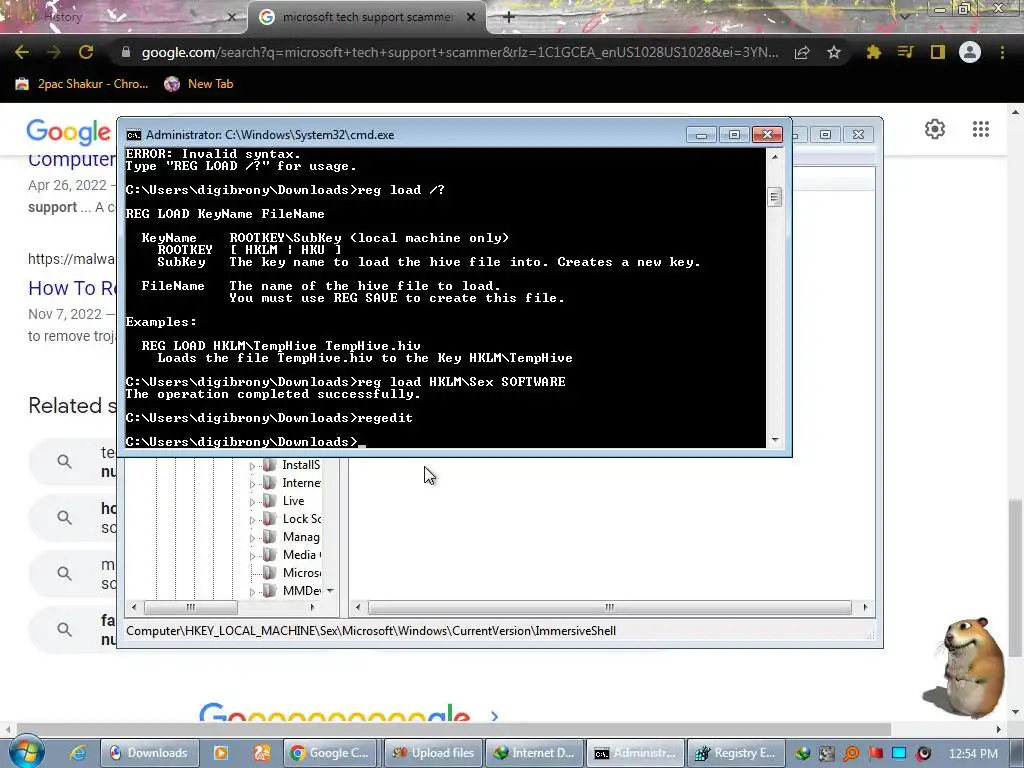Click registry tree horizontal scrollbar thumb
Screen dimensions: 1024x768
coord(190,607)
